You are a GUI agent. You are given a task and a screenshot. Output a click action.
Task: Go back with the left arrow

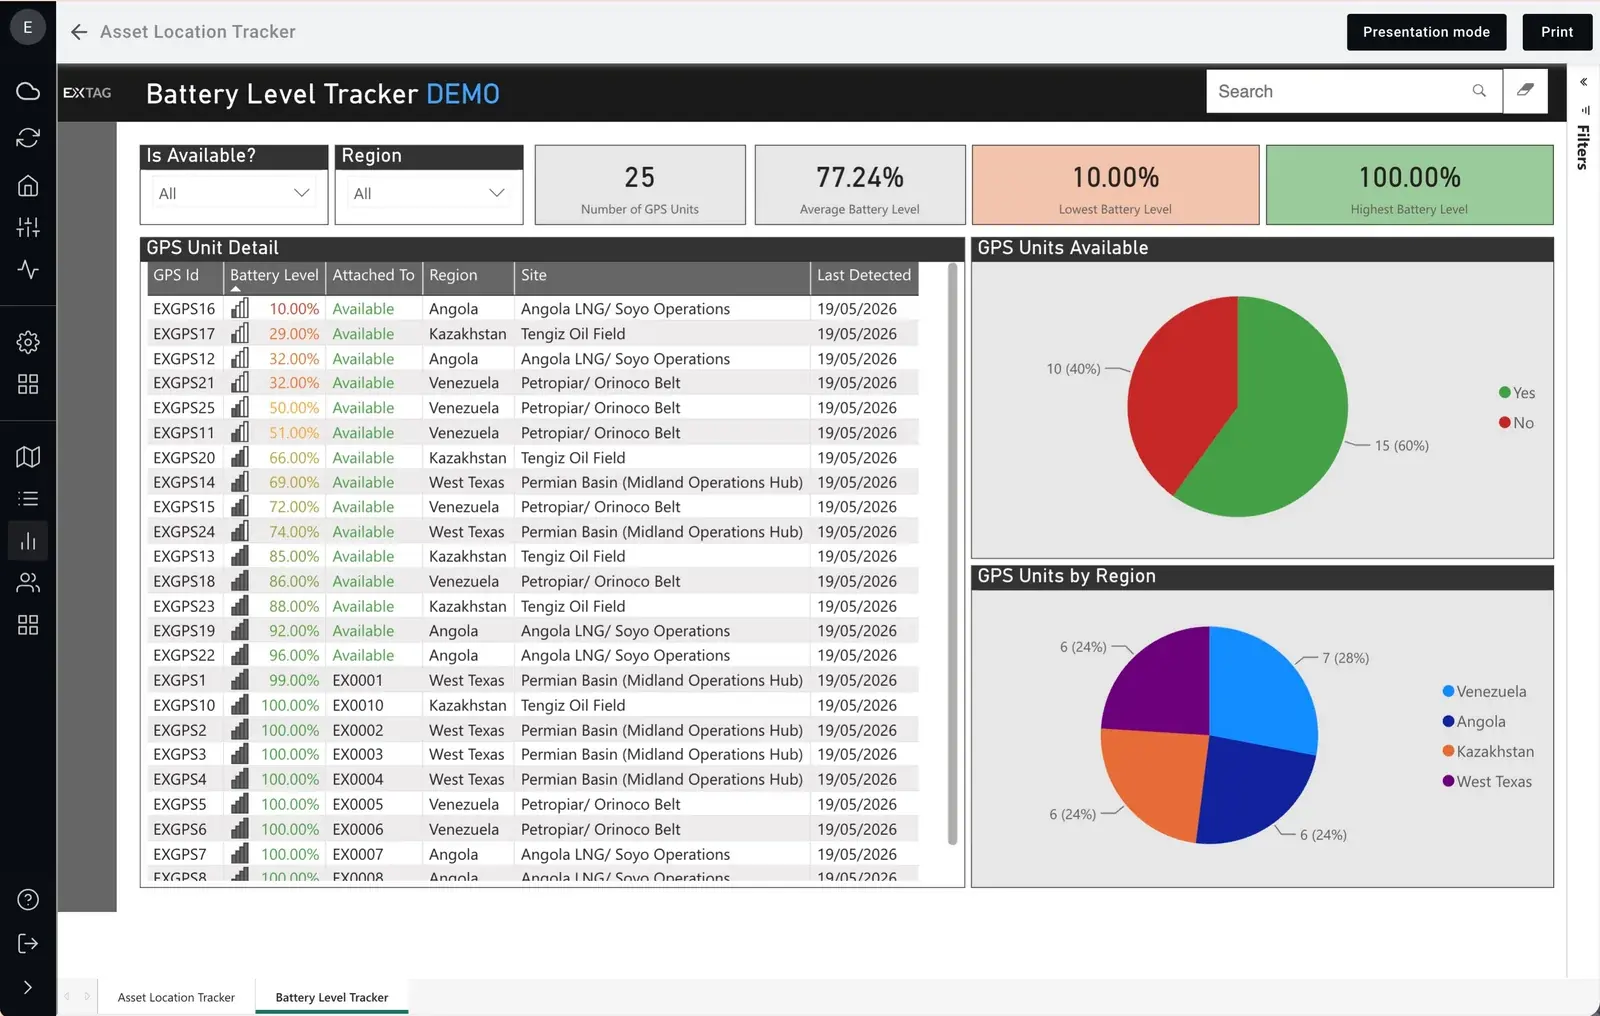tap(79, 32)
